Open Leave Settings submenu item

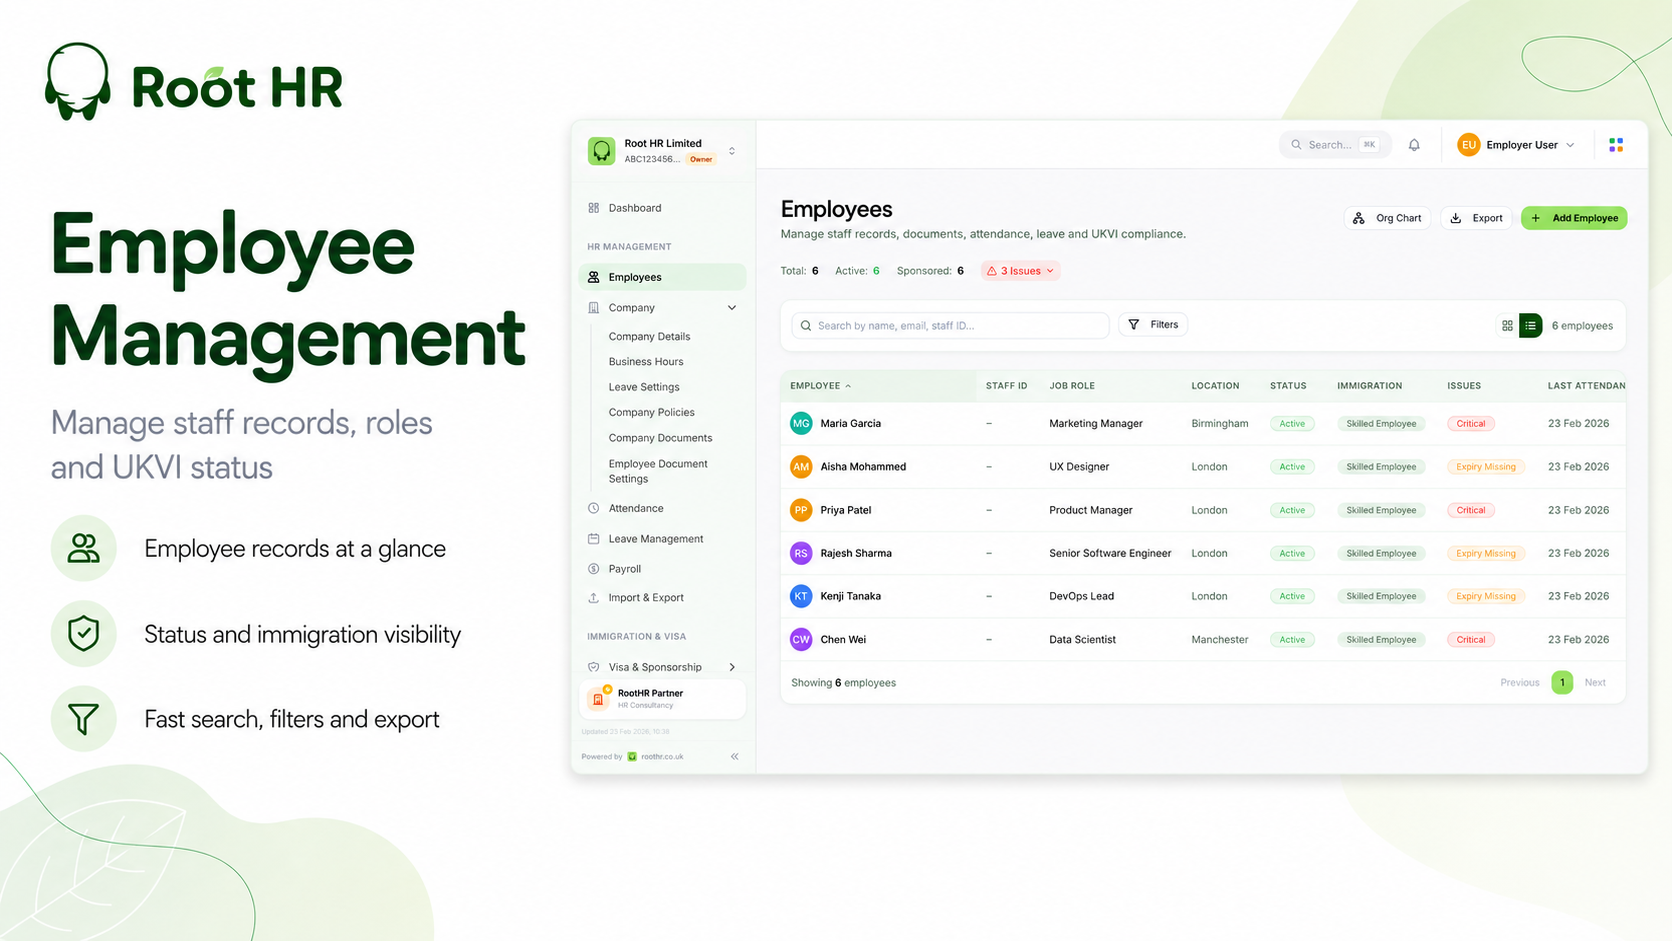(644, 387)
